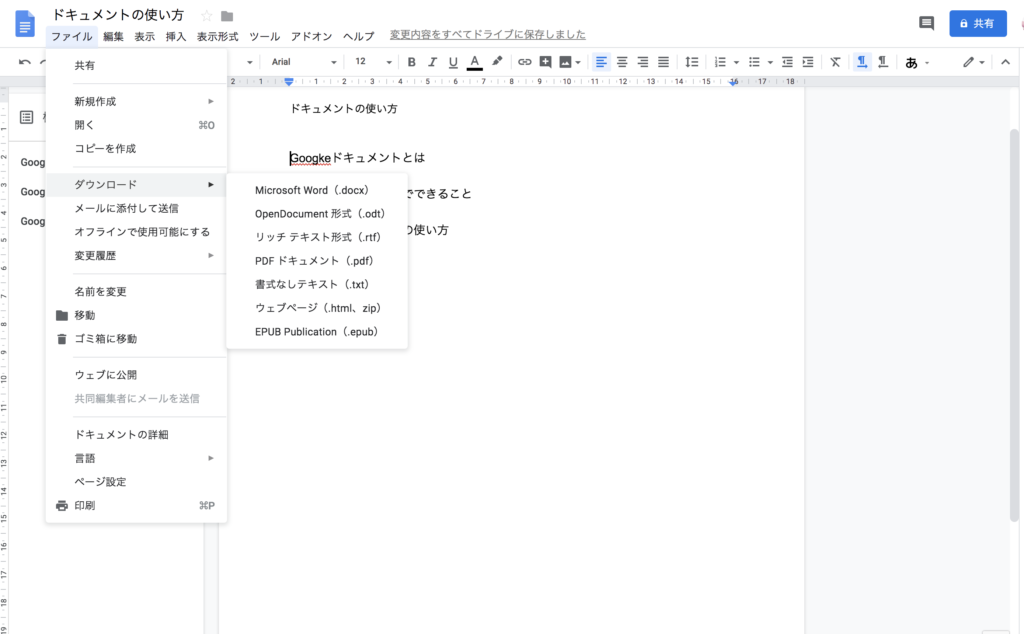
Task: Open the font size 12 dropdown
Action: (374, 62)
